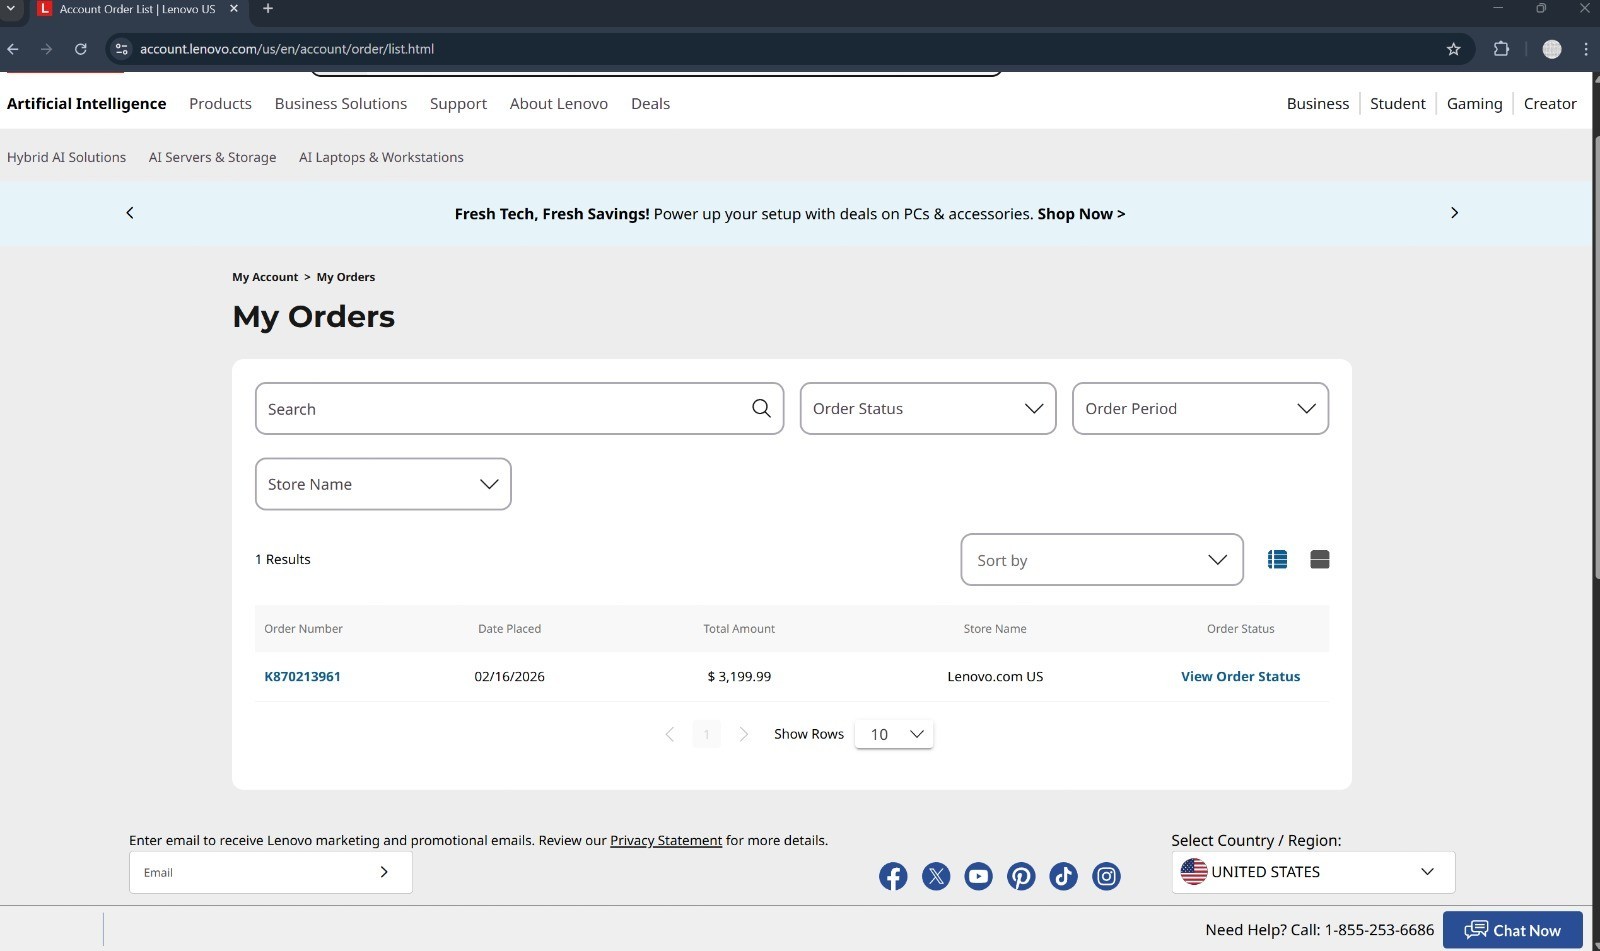Close the Account Order List tab
Screen dimensions: 1600x951
click(x=234, y=9)
